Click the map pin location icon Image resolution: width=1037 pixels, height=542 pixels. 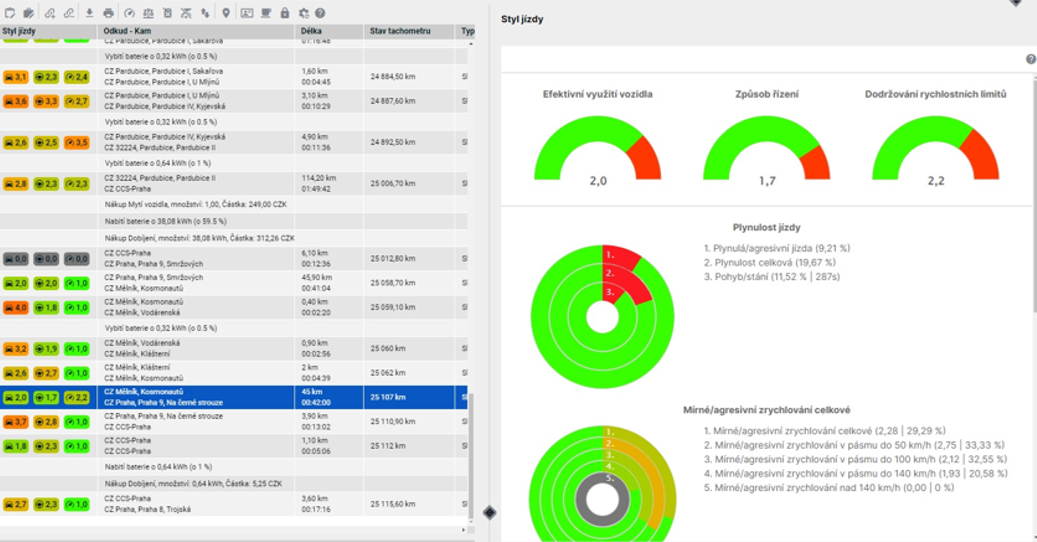coord(226,13)
